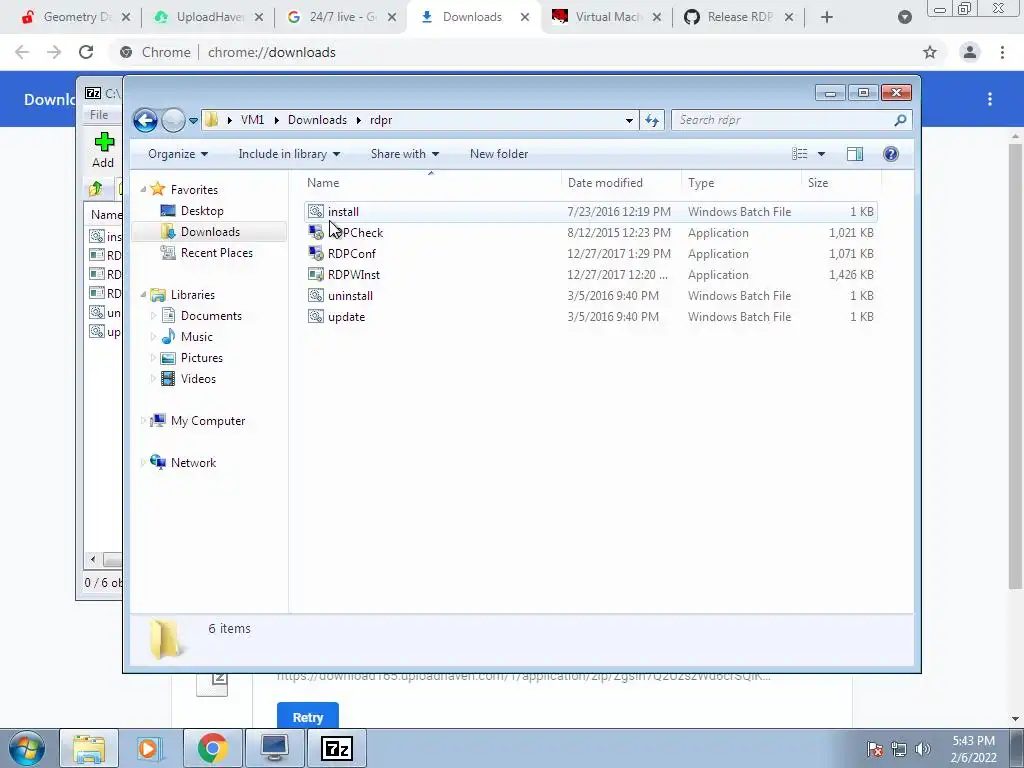
Task: Select the update batch file icon
Action: (x=316, y=317)
